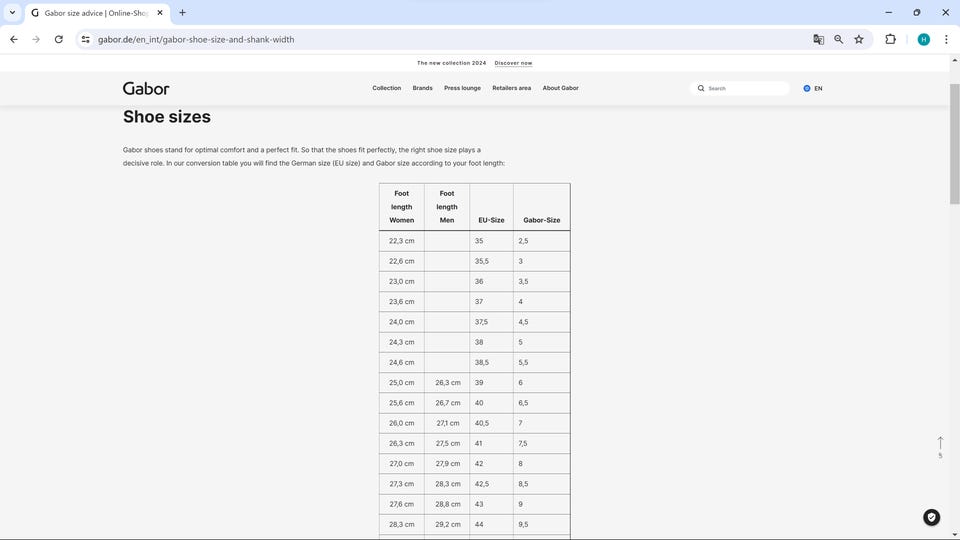Click the scrollbar down arrow

954,534
